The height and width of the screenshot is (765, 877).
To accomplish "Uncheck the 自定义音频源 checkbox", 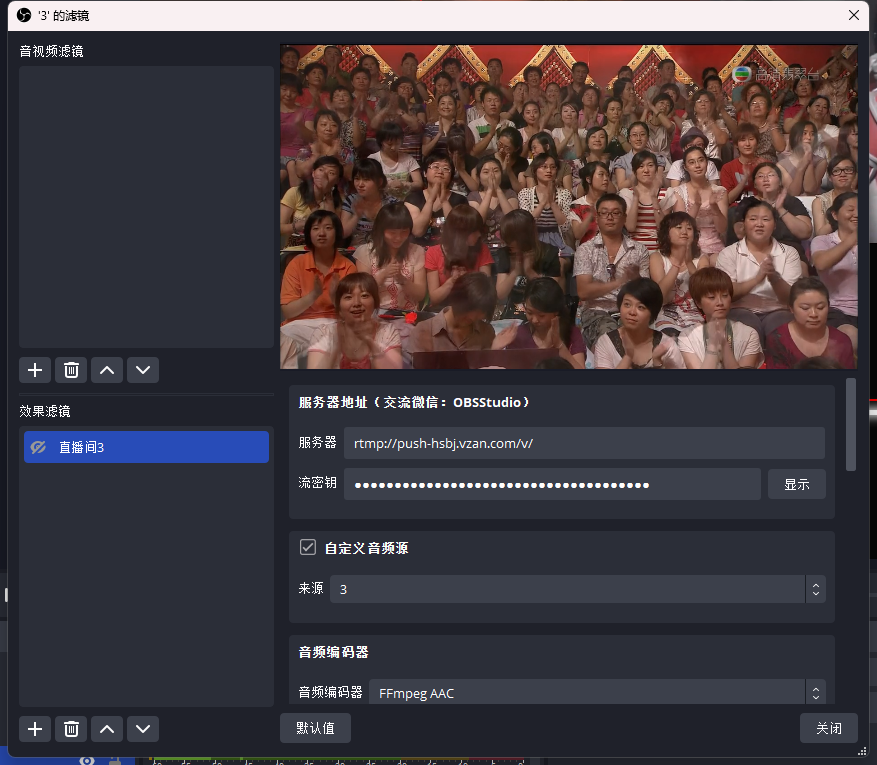I will click(x=308, y=548).
